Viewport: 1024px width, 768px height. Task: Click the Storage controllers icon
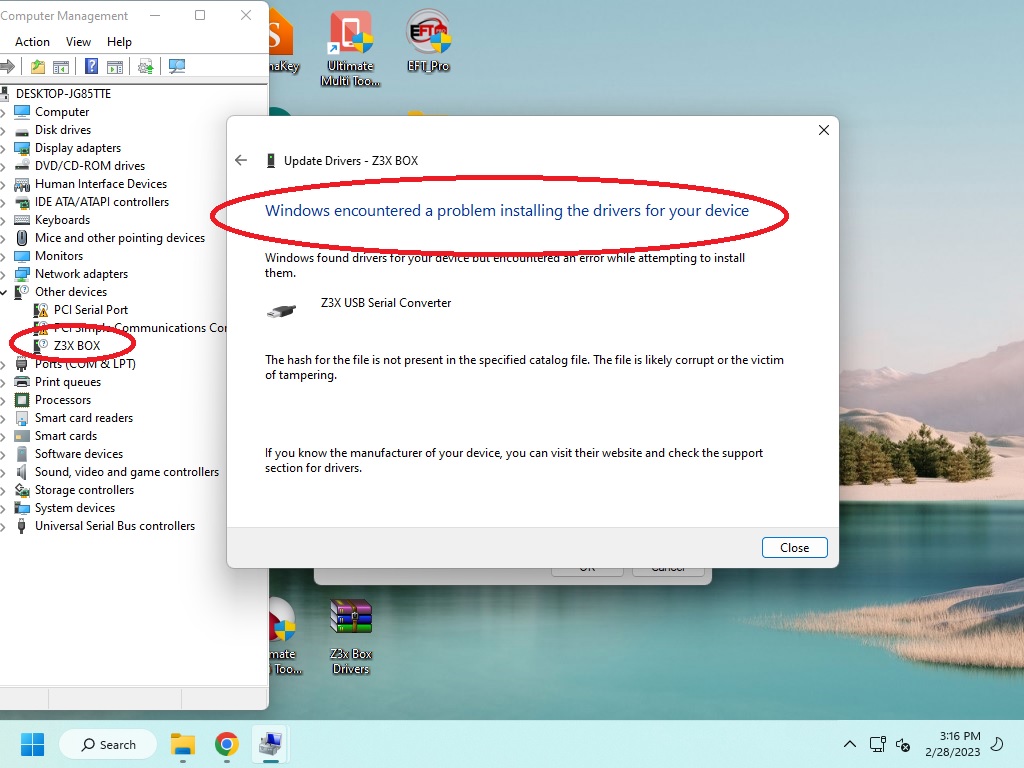22,490
